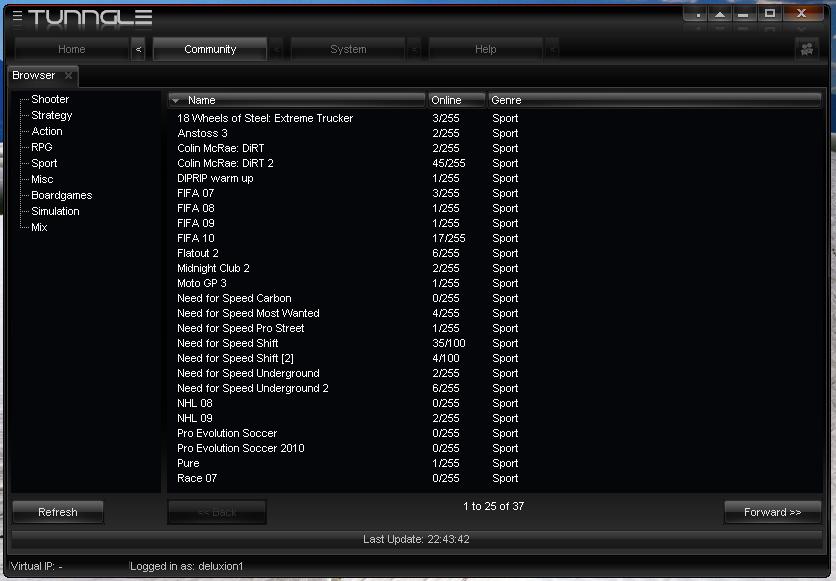Select the Strategy category
836x581 pixels.
tap(52, 115)
